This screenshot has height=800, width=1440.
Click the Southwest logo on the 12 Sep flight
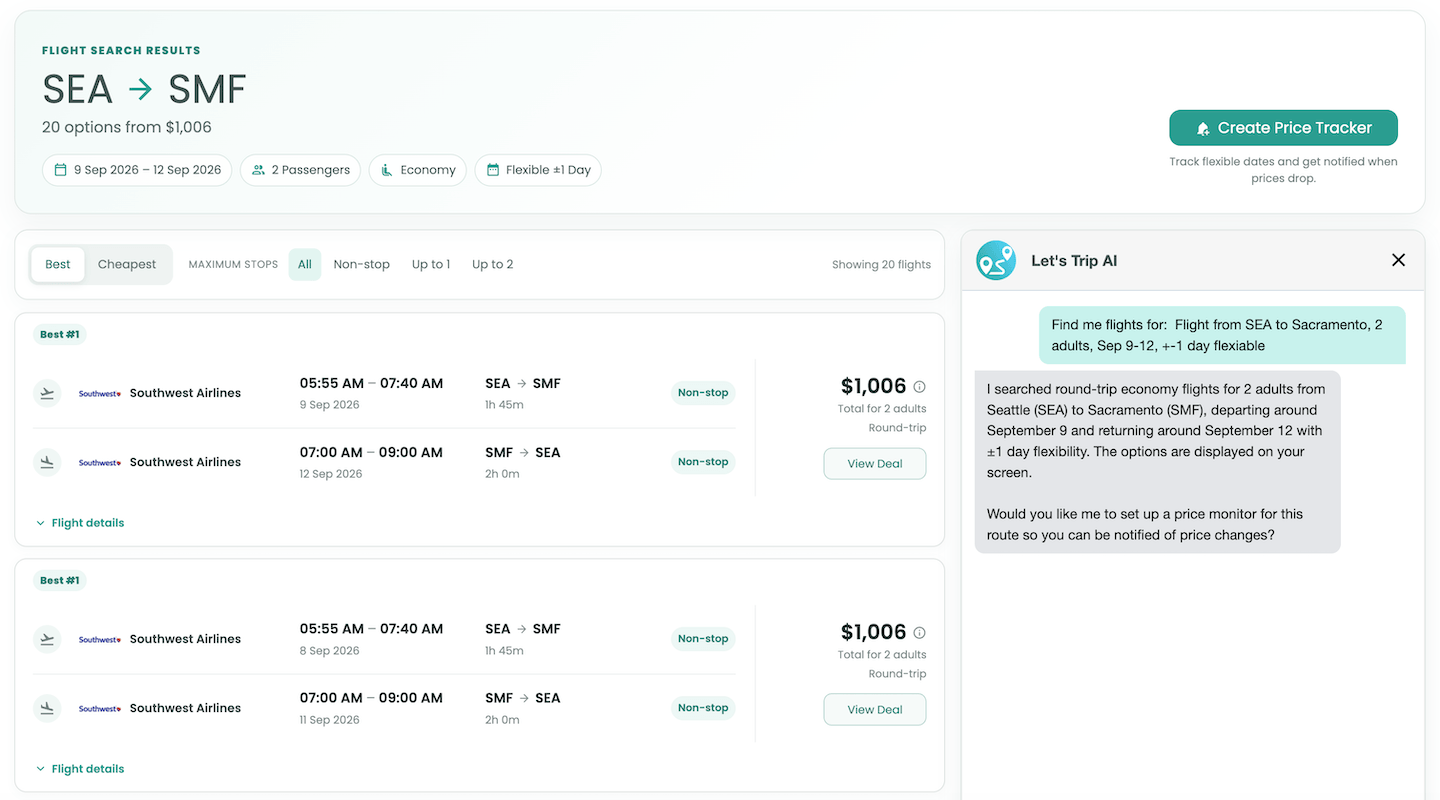pyautogui.click(x=100, y=462)
